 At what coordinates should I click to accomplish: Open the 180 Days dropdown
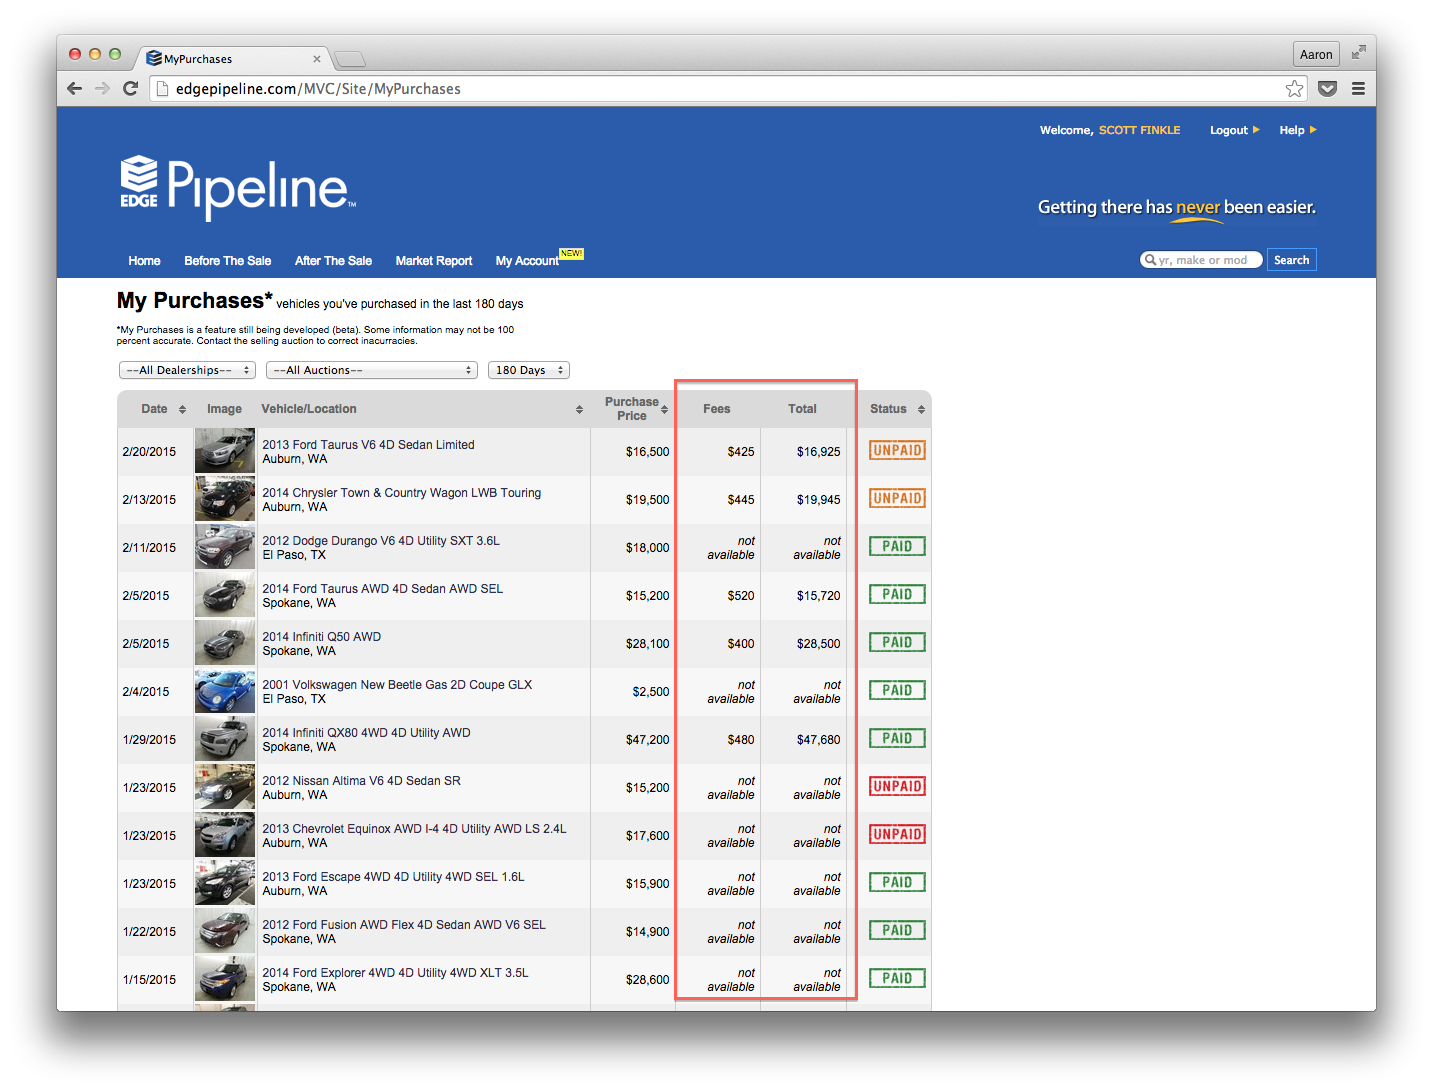529,370
